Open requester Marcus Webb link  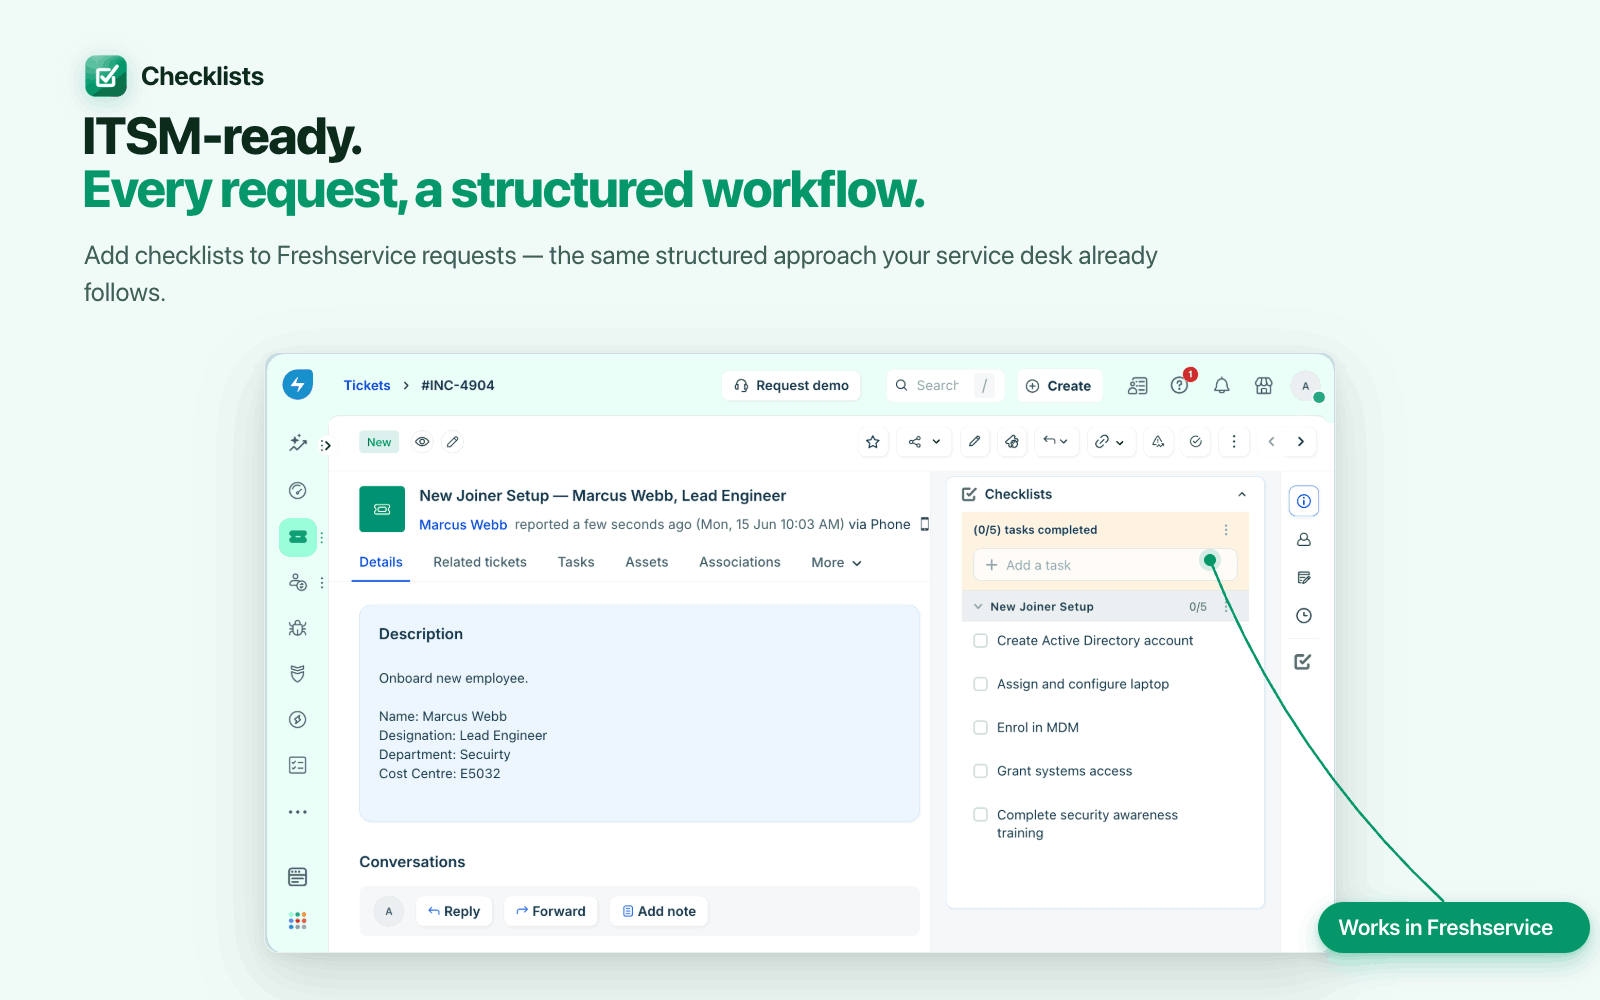point(463,525)
